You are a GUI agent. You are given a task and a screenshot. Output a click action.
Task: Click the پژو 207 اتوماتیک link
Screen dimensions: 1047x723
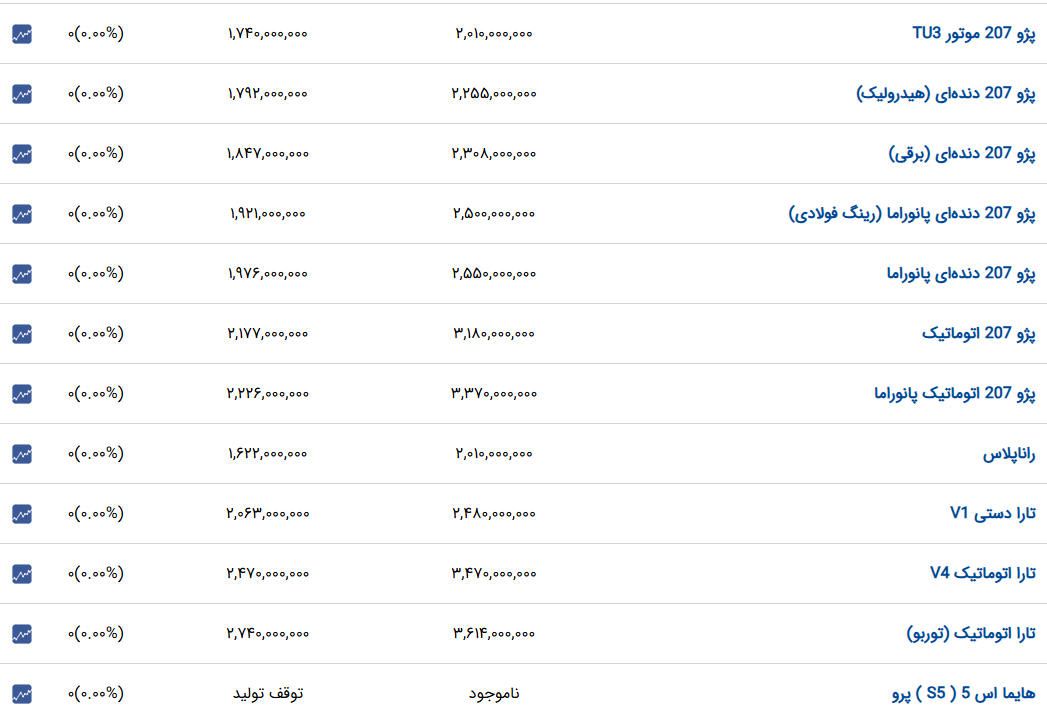[x=979, y=333]
